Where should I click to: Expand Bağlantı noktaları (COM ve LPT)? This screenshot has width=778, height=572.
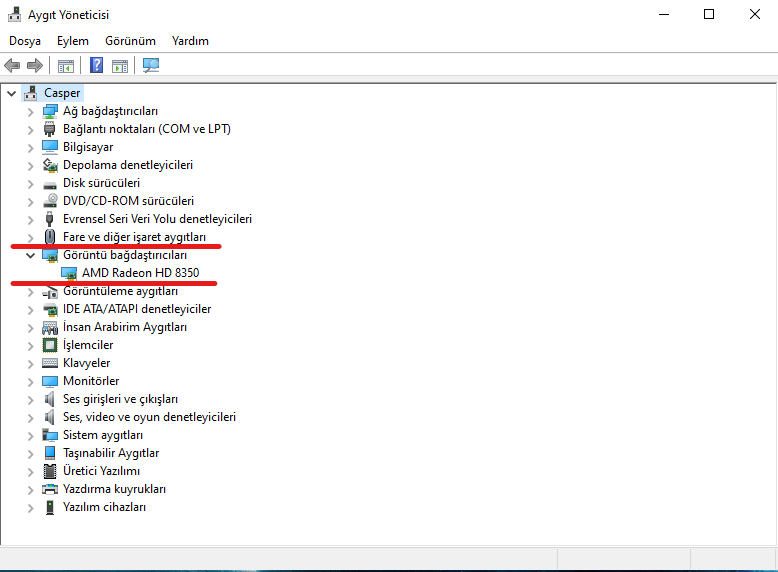coord(30,130)
